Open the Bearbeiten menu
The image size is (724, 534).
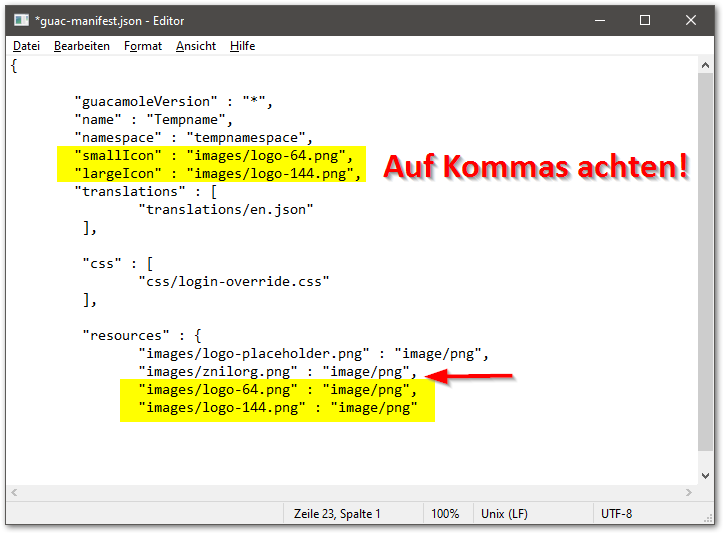[x=82, y=46]
